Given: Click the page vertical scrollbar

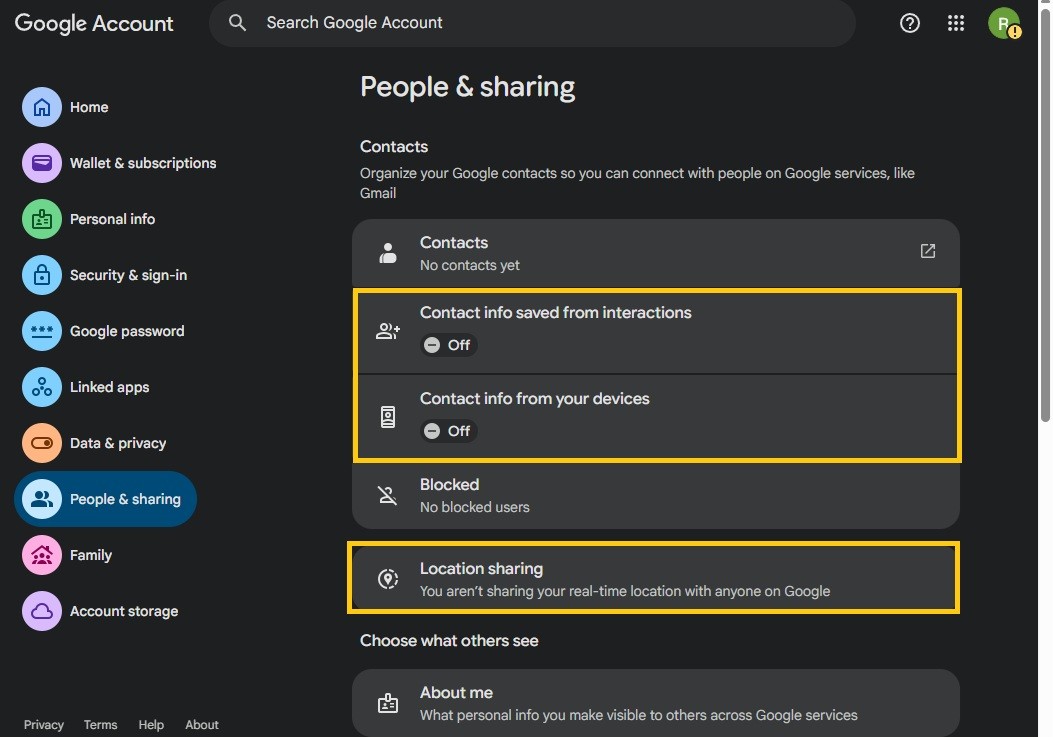Looking at the screenshot, I should [x=1045, y=215].
